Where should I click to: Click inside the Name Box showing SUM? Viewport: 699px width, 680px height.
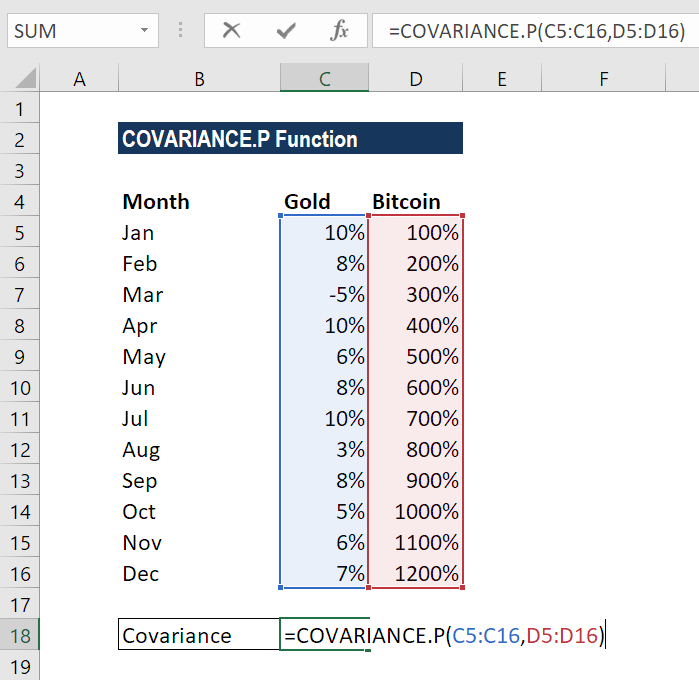tap(70, 31)
